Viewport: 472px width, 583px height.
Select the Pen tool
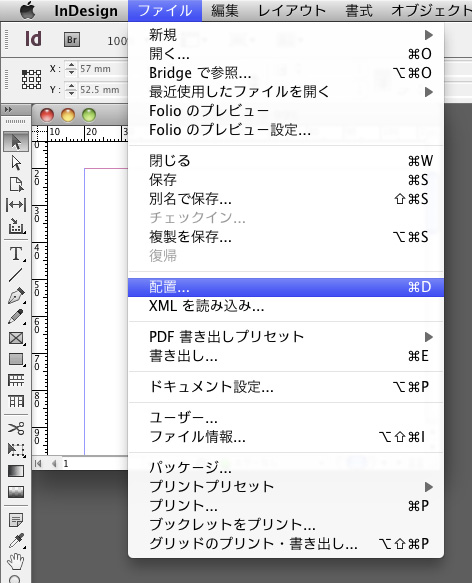[x=16, y=296]
